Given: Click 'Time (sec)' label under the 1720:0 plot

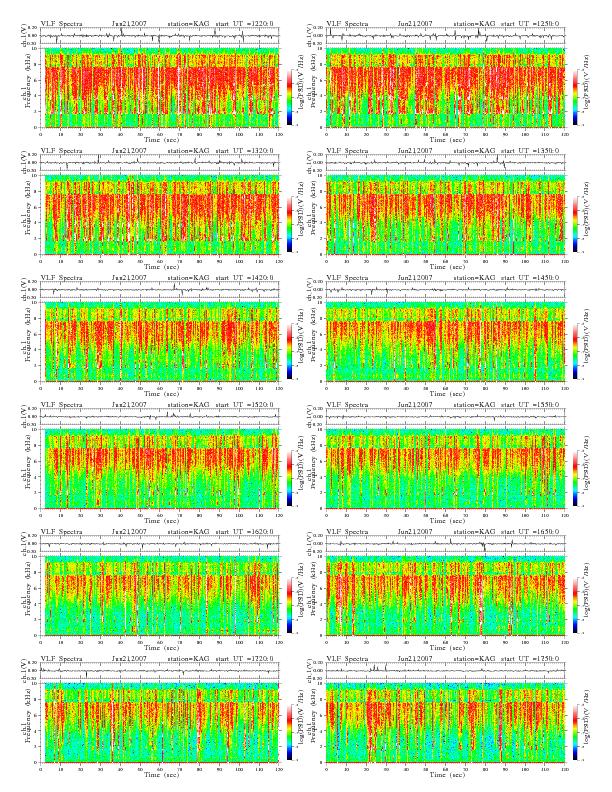Looking at the screenshot, I should point(160,774).
